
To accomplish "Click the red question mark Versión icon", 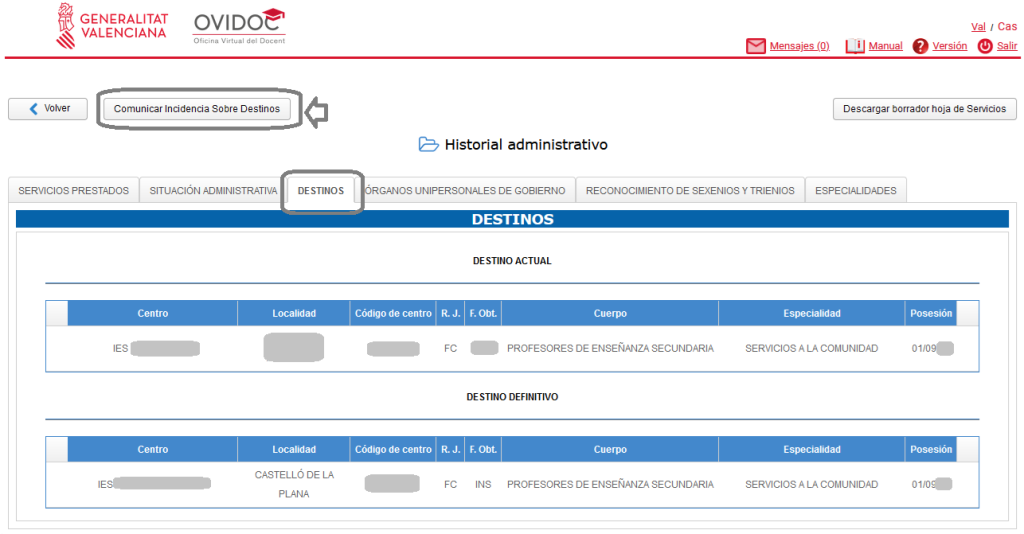I will point(921,46).
